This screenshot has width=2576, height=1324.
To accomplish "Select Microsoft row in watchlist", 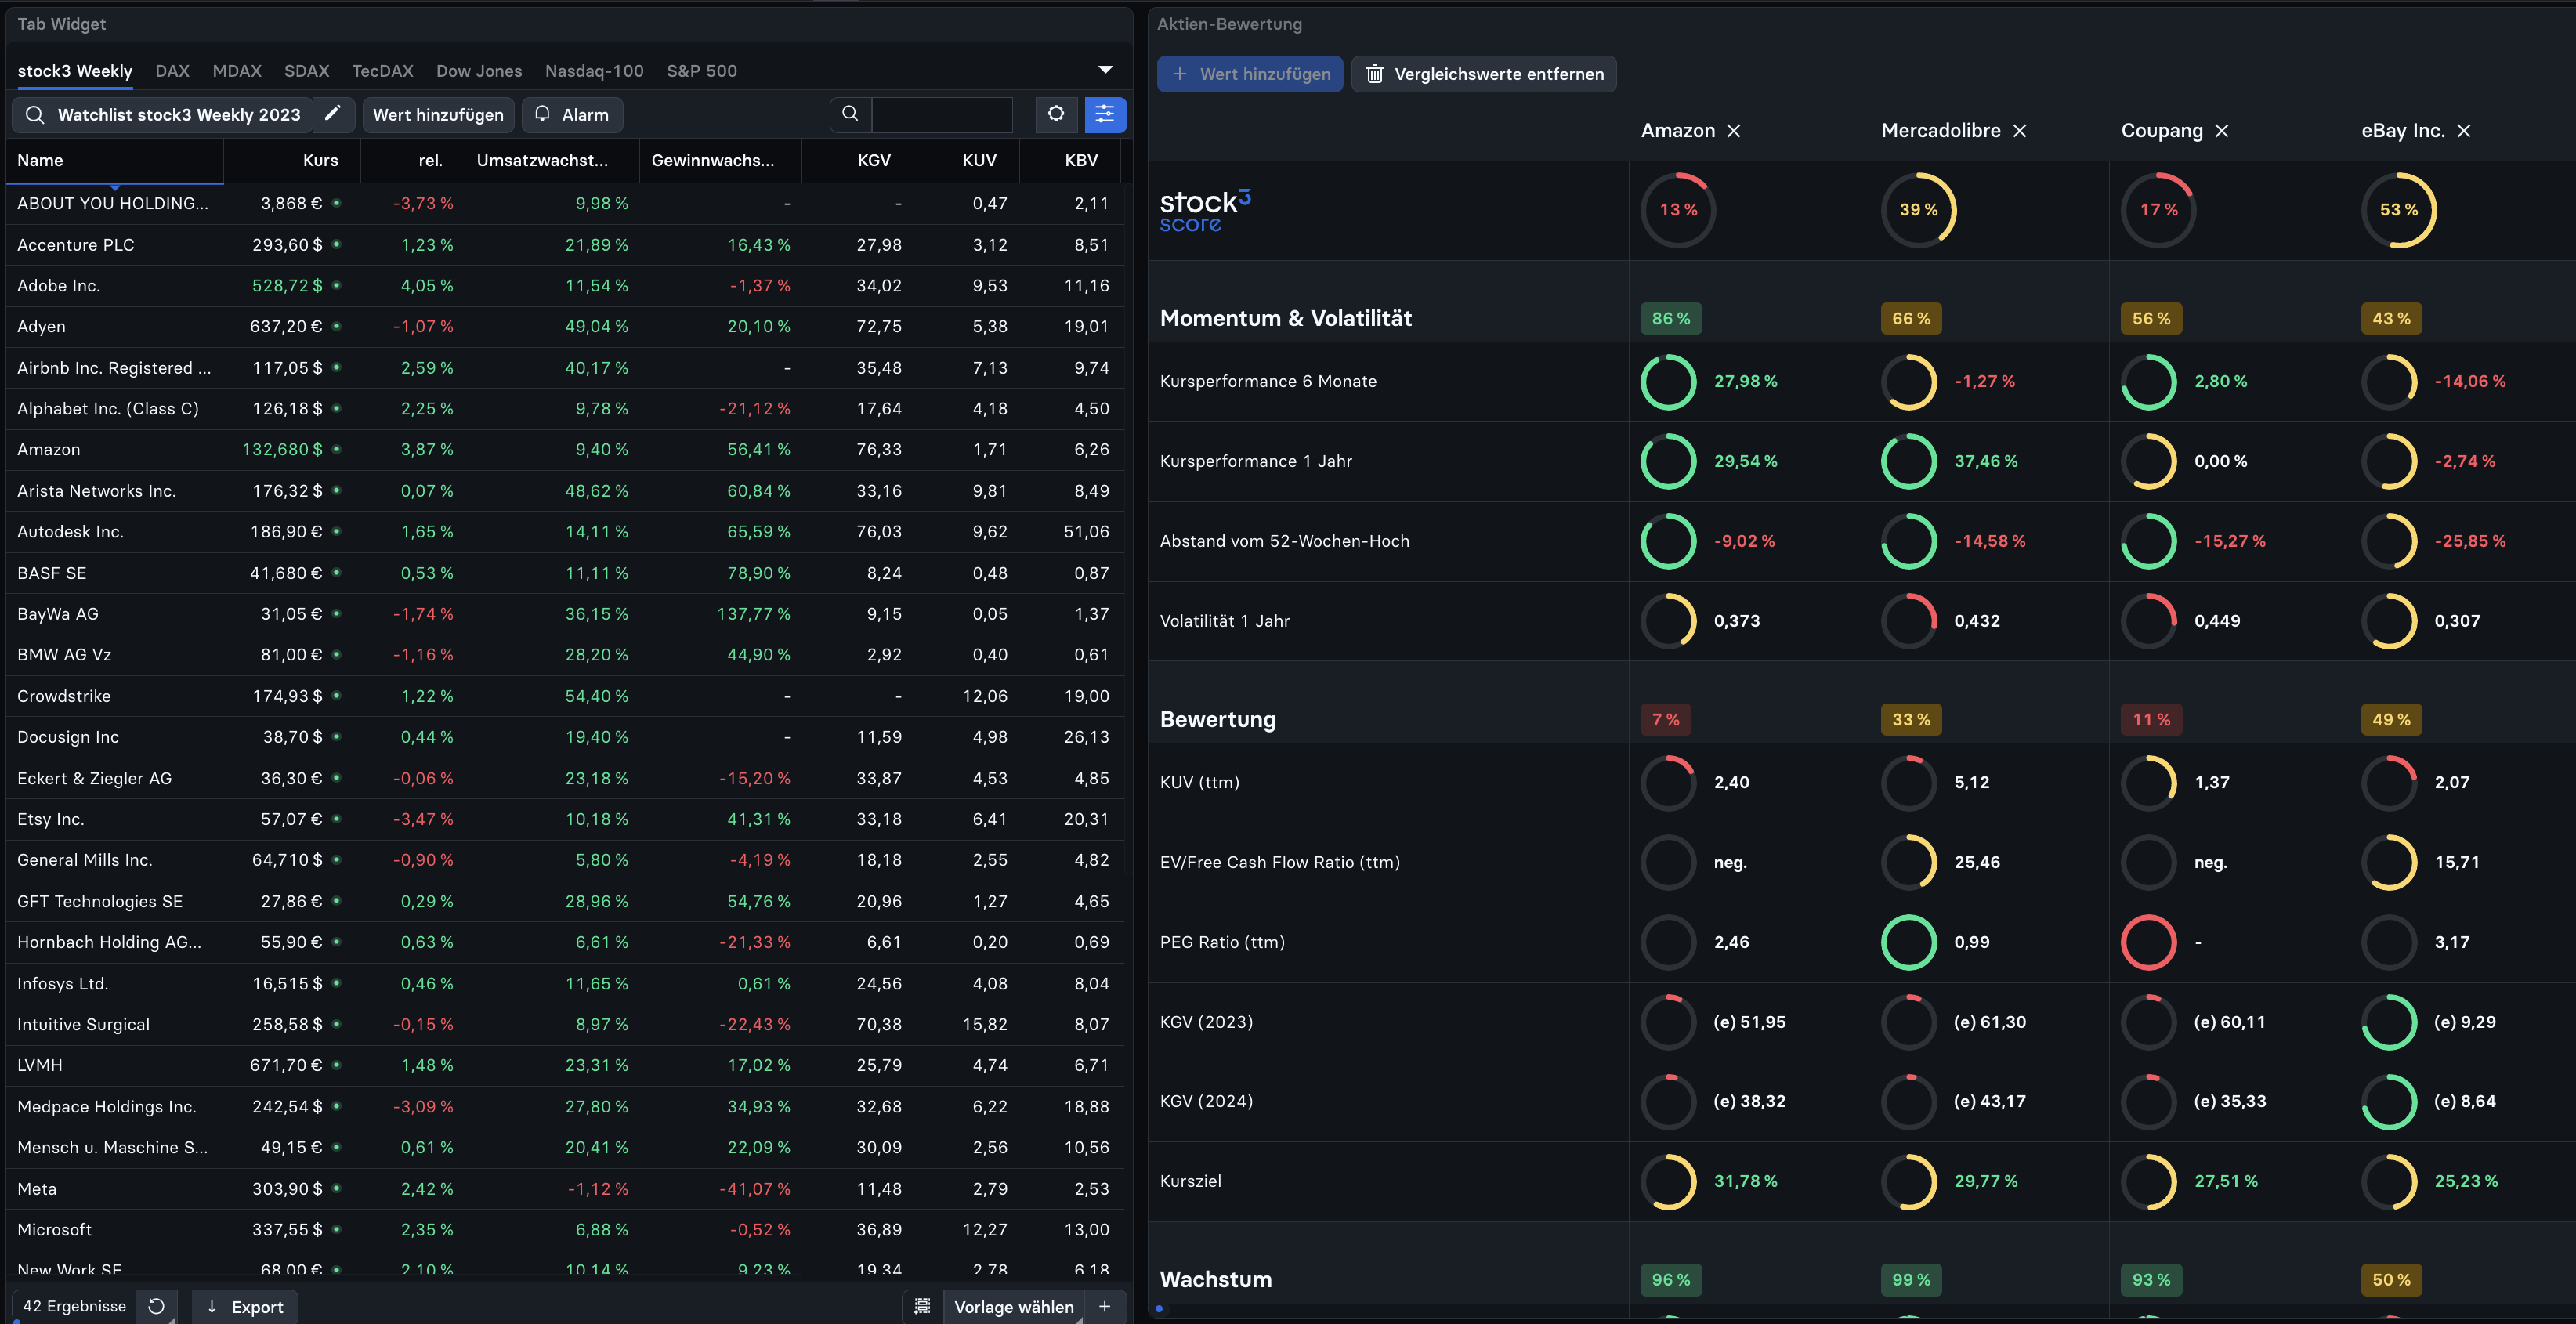I will point(565,1229).
